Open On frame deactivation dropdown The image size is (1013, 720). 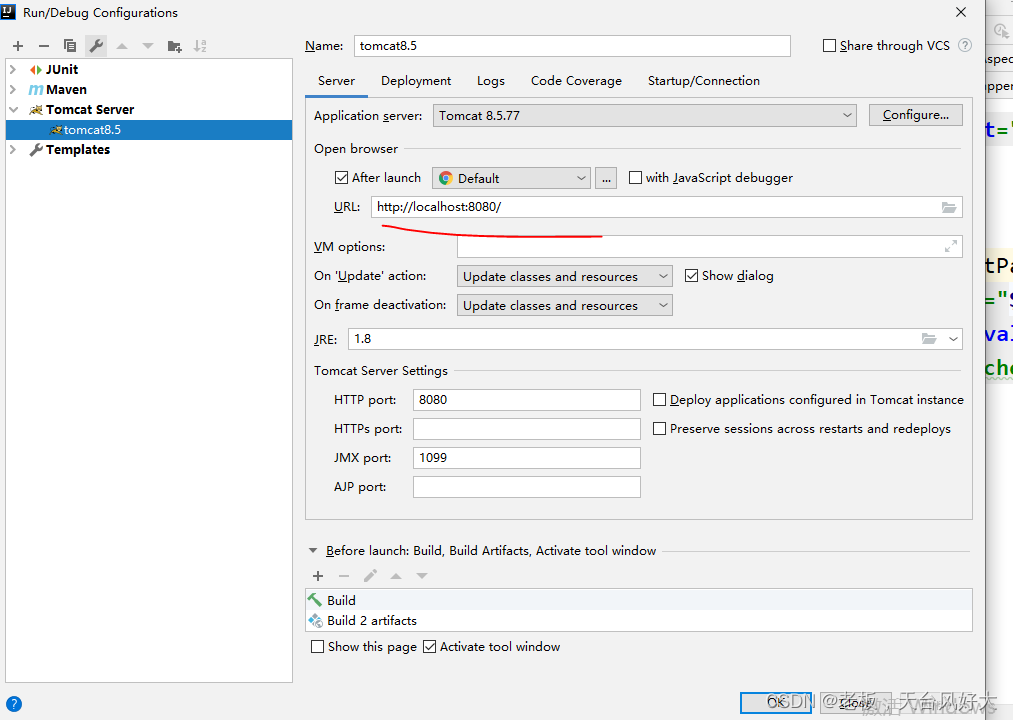tap(565, 306)
